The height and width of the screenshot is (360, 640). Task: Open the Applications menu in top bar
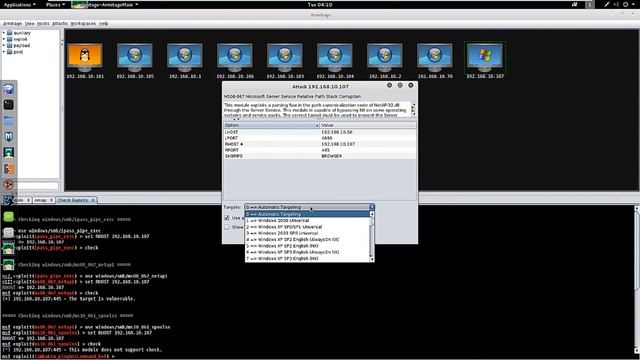click(19, 4)
